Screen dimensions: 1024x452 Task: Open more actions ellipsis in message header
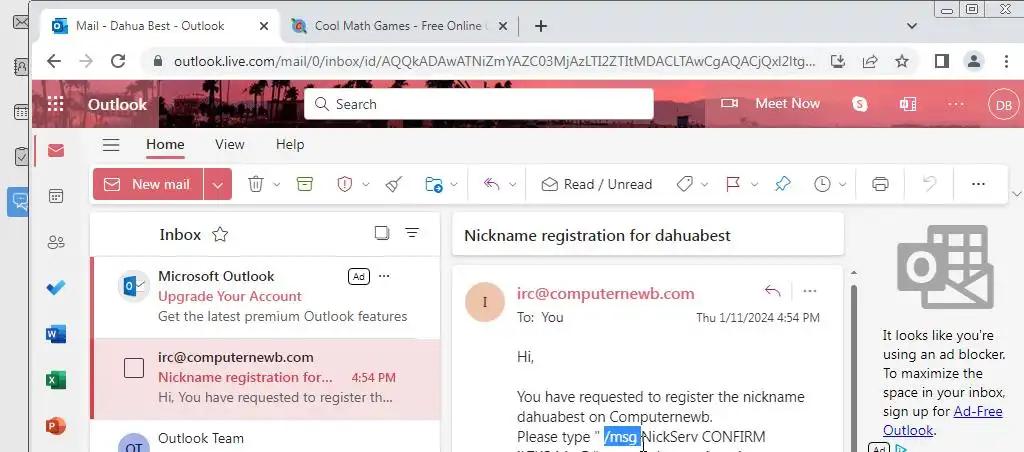tap(810, 291)
